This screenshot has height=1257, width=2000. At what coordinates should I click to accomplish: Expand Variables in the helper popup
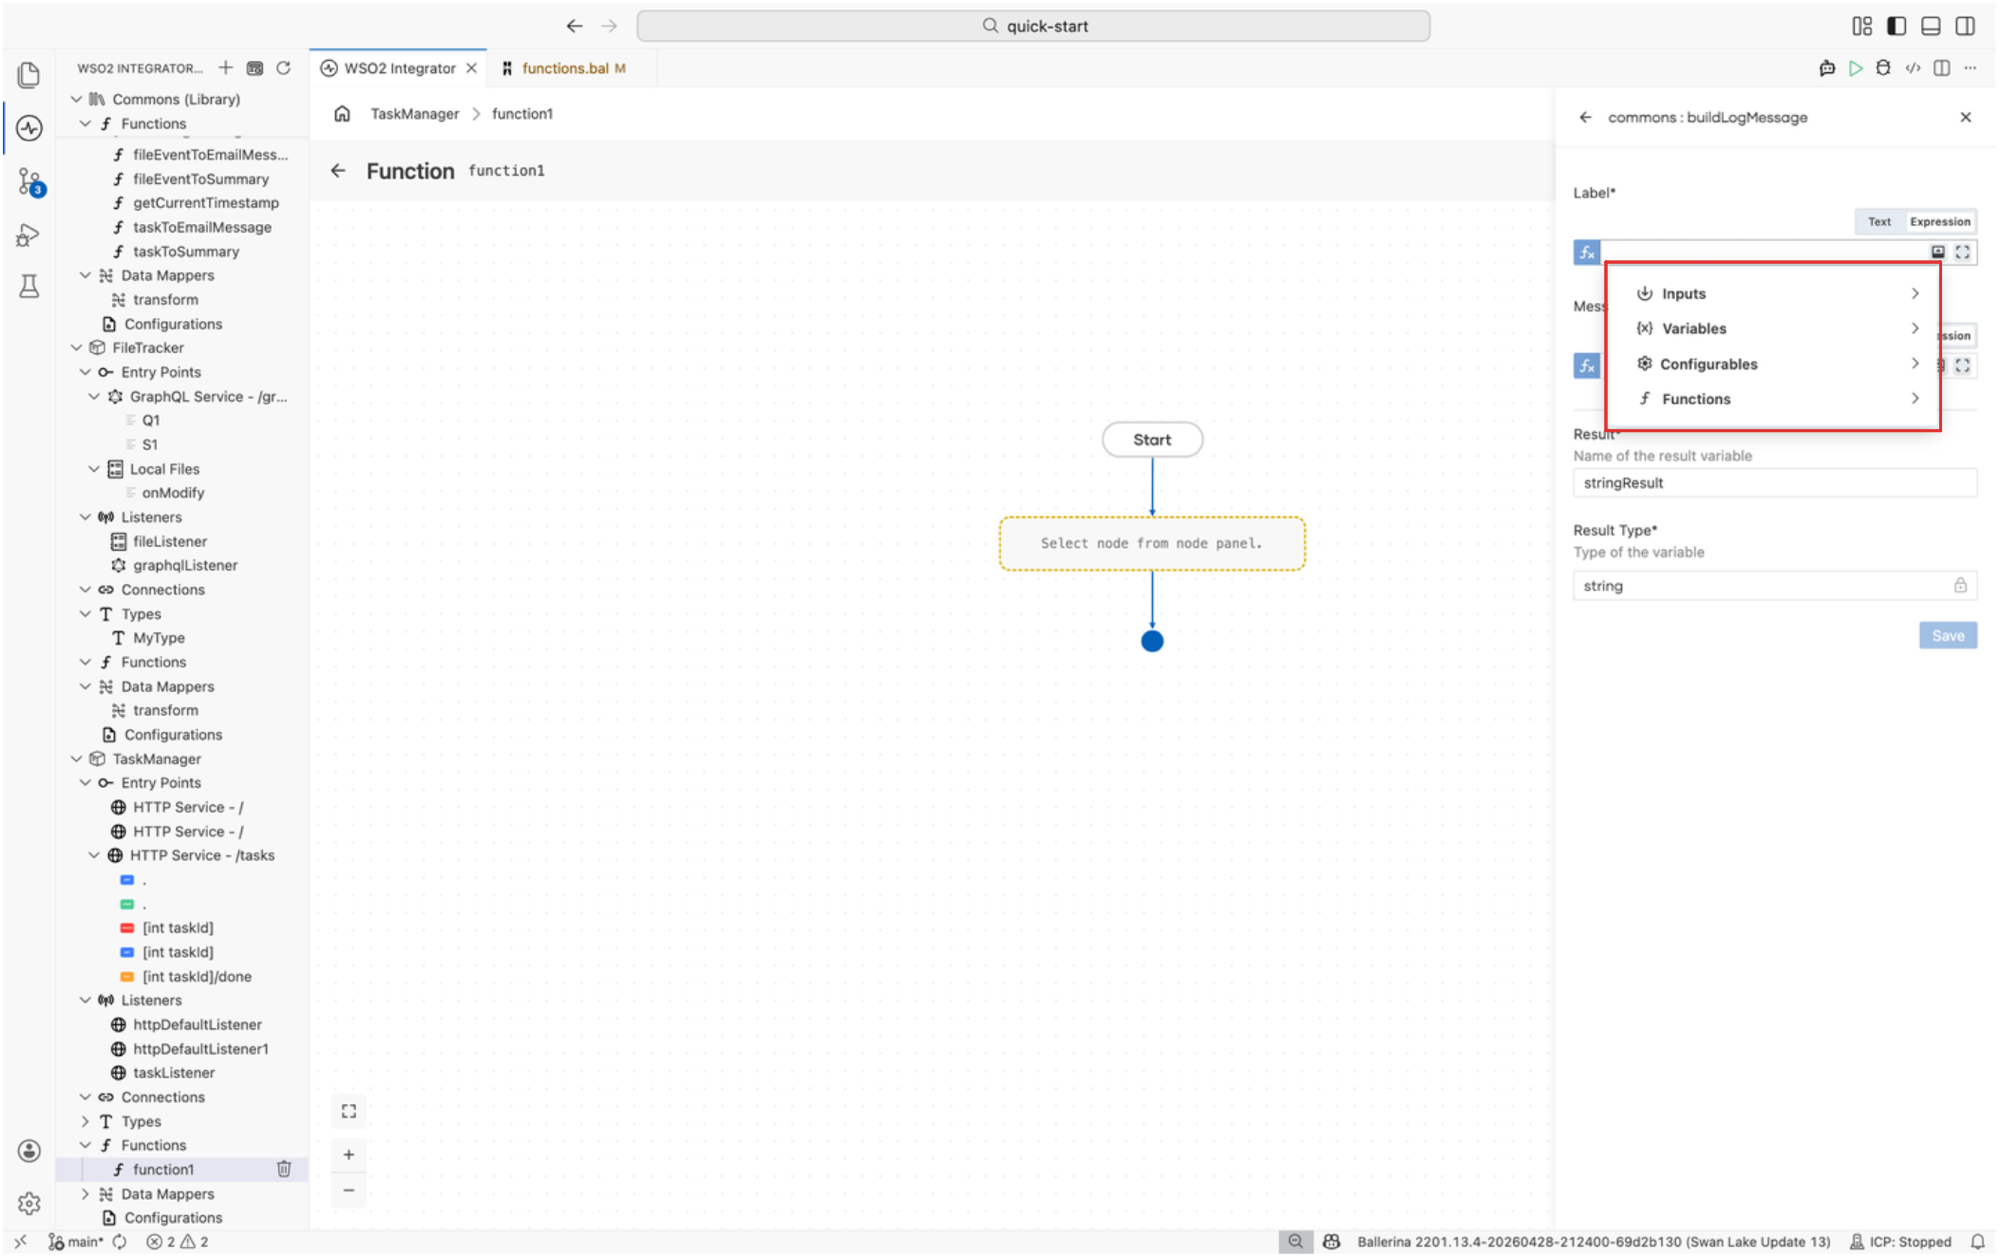click(1777, 329)
